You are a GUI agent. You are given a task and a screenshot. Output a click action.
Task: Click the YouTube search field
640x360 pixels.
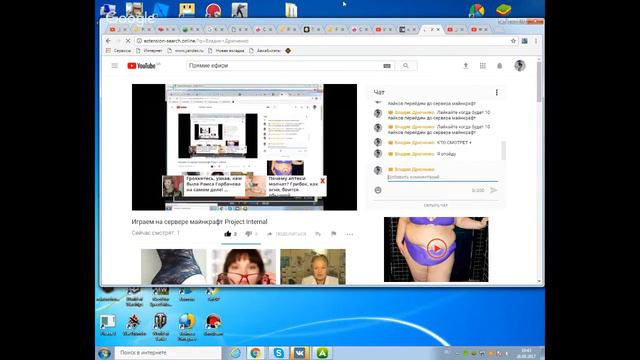(x=284, y=66)
